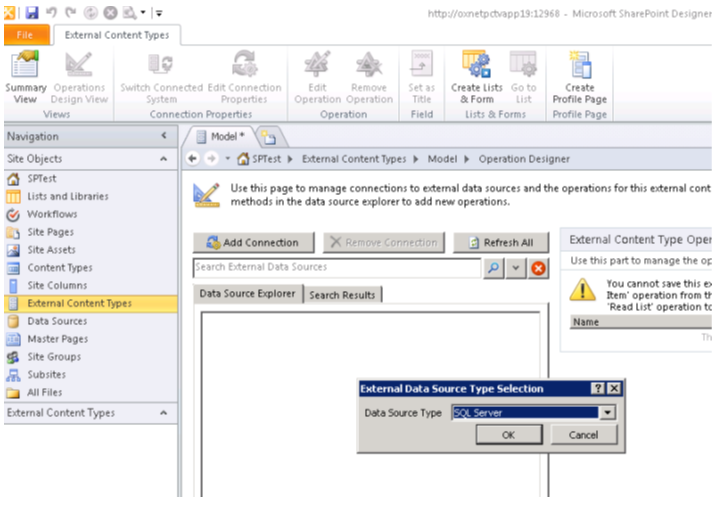723x507 pixels.
Task: Click the Redo icon in title bar
Action: click(x=71, y=12)
